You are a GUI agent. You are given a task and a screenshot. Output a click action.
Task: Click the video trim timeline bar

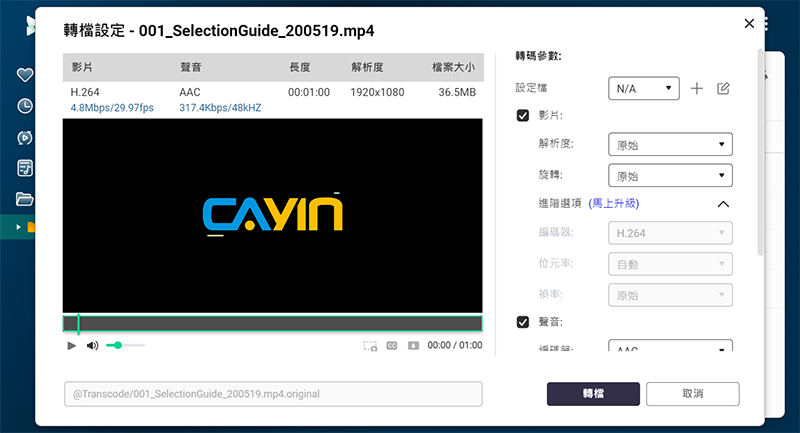coord(272,323)
